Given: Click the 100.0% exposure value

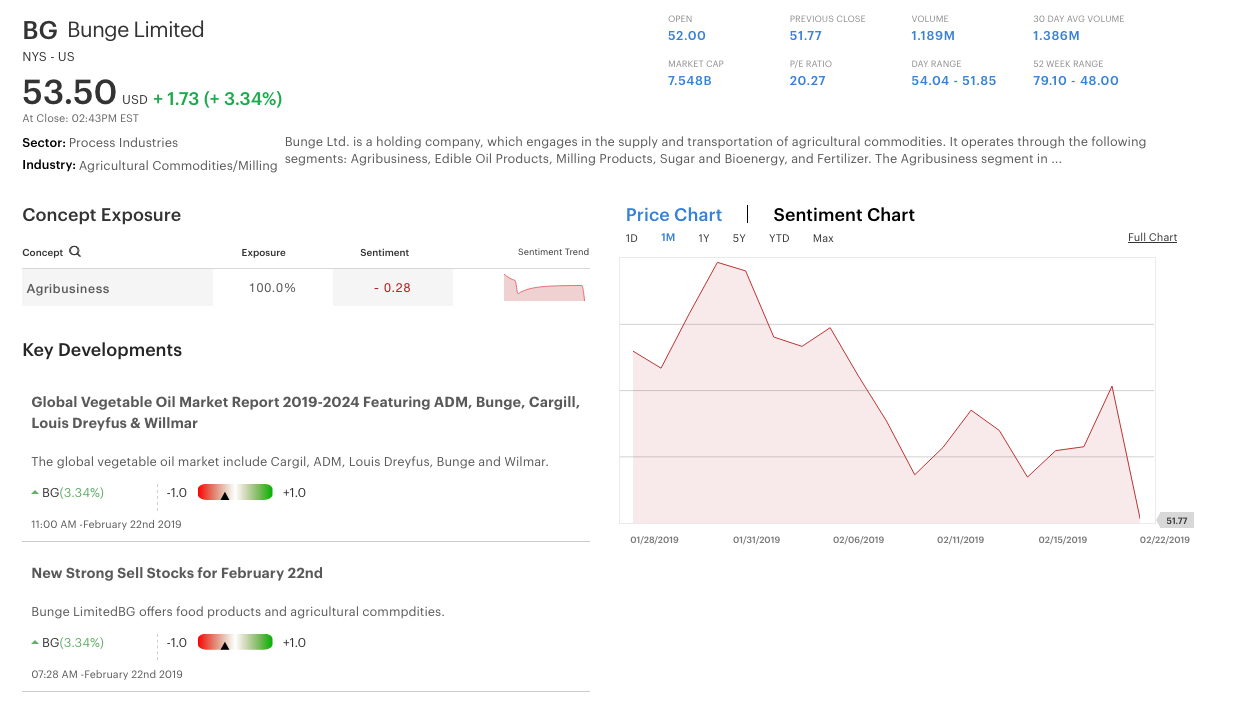Looking at the screenshot, I should [x=272, y=288].
